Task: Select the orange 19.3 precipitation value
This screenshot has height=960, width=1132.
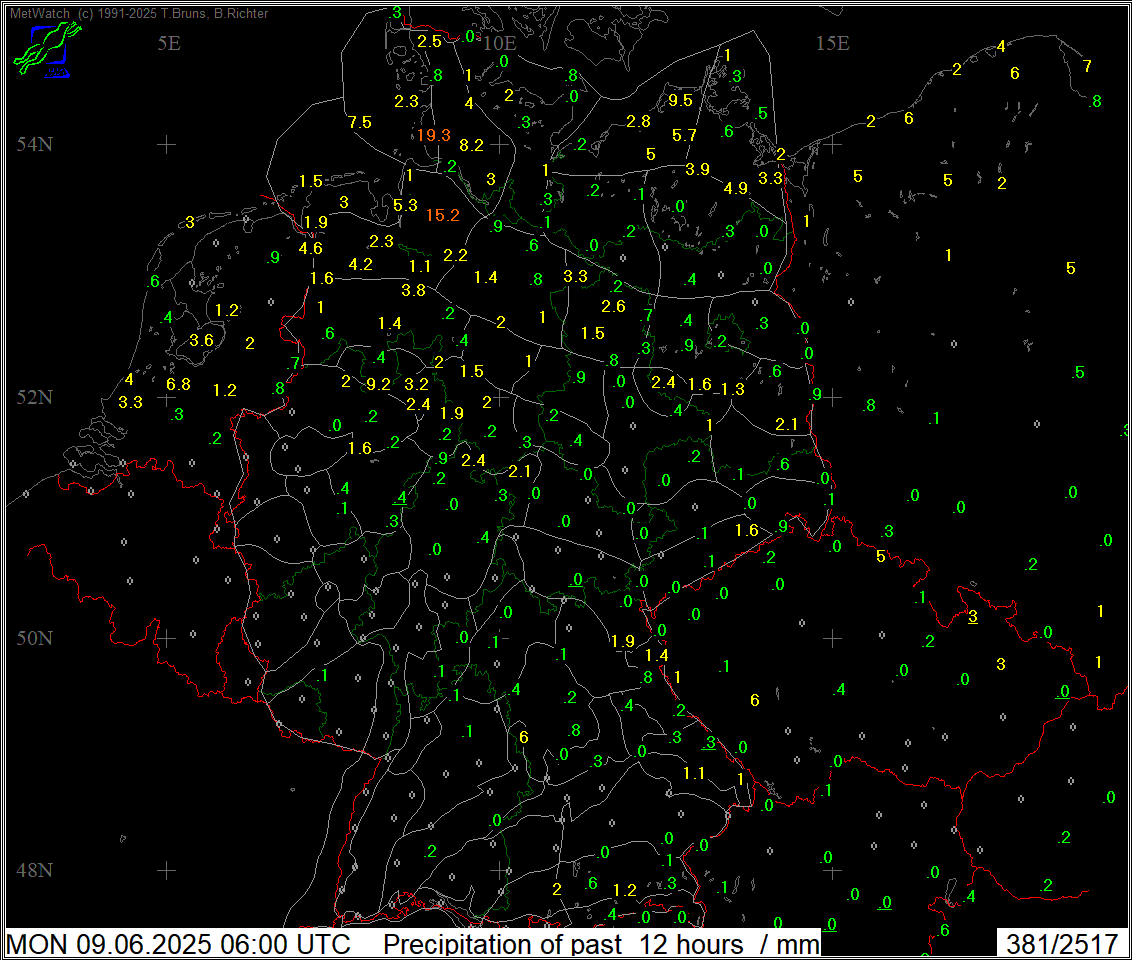Action: click(433, 135)
